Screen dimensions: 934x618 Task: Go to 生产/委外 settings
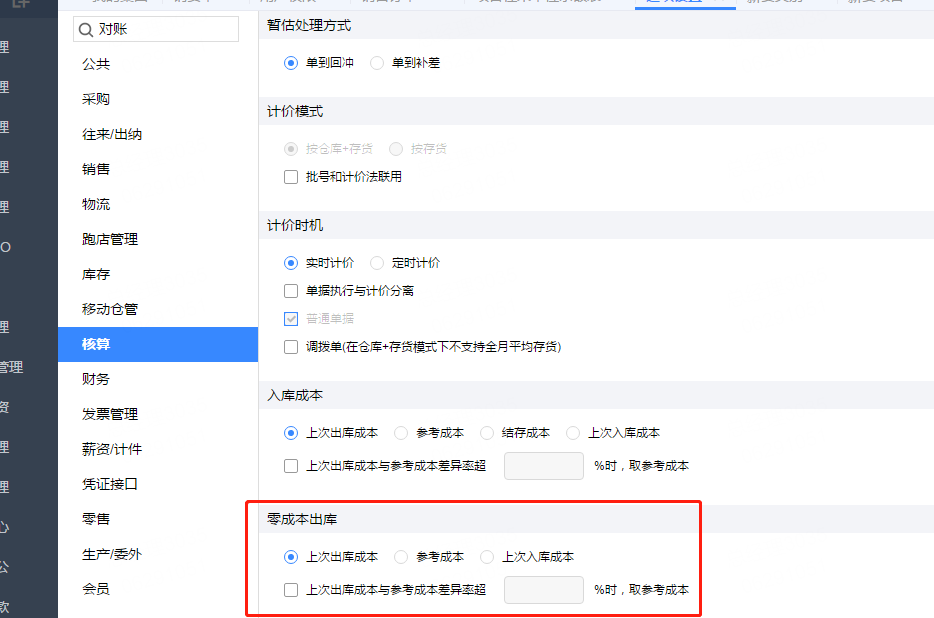click(x=158, y=554)
